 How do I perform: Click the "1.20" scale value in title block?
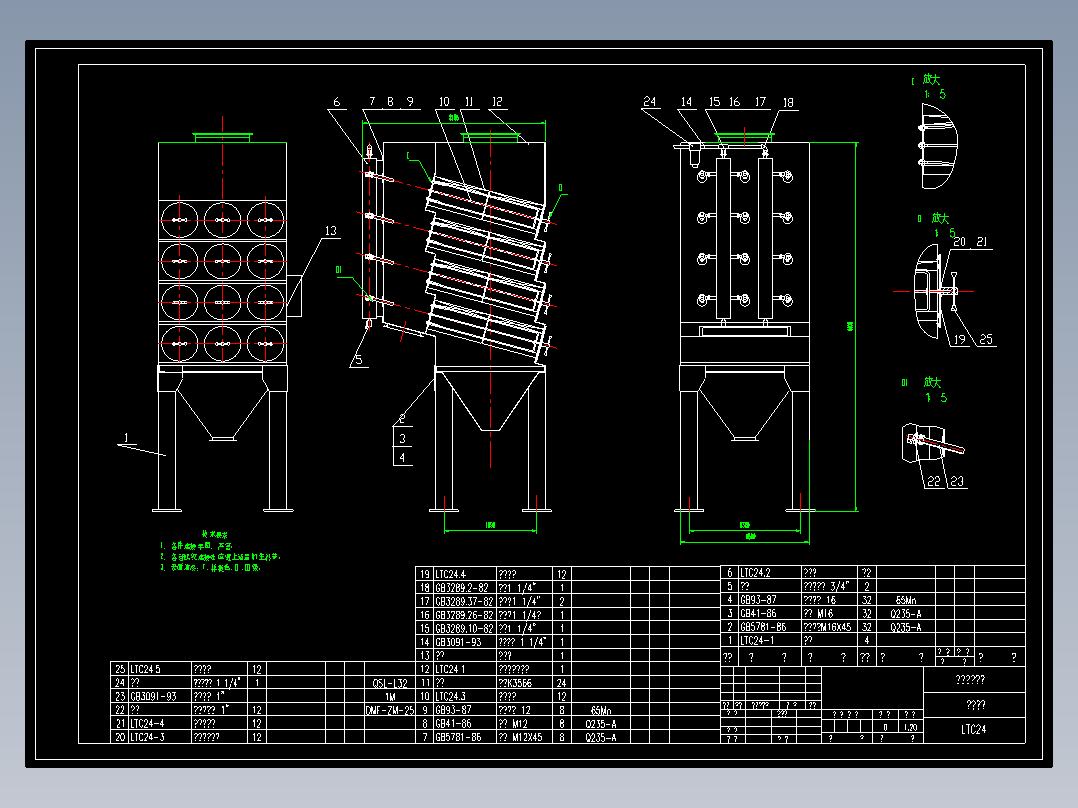tap(910, 727)
